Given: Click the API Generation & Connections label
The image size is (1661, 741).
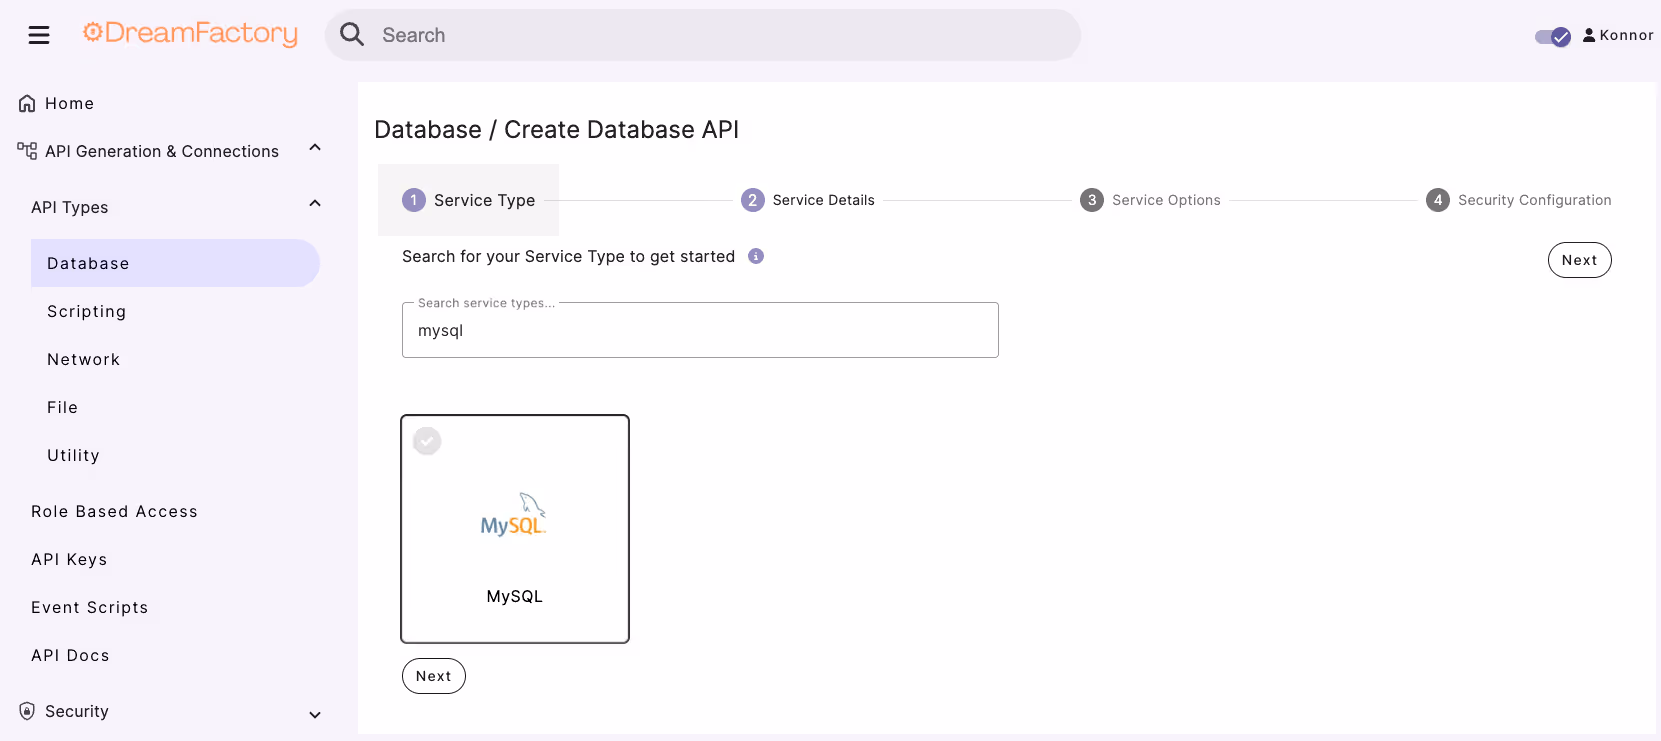Looking at the screenshot, I should 162,151.
